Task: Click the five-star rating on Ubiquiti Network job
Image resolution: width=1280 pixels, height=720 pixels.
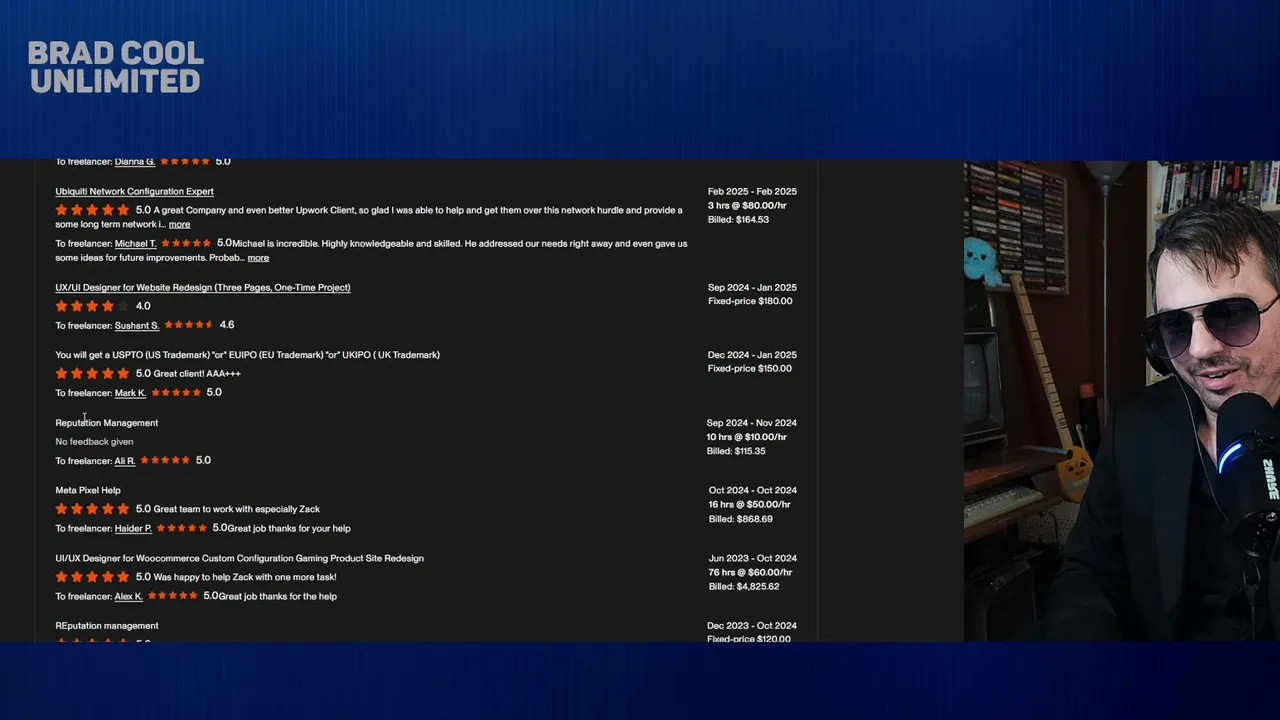Action: tap(93, 210)
